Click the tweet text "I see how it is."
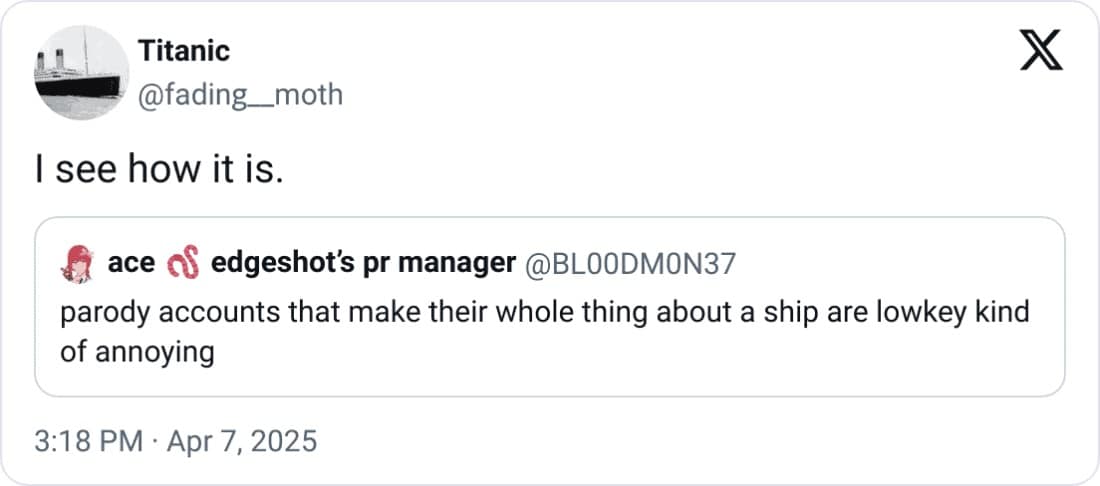 tap(159, 169)
